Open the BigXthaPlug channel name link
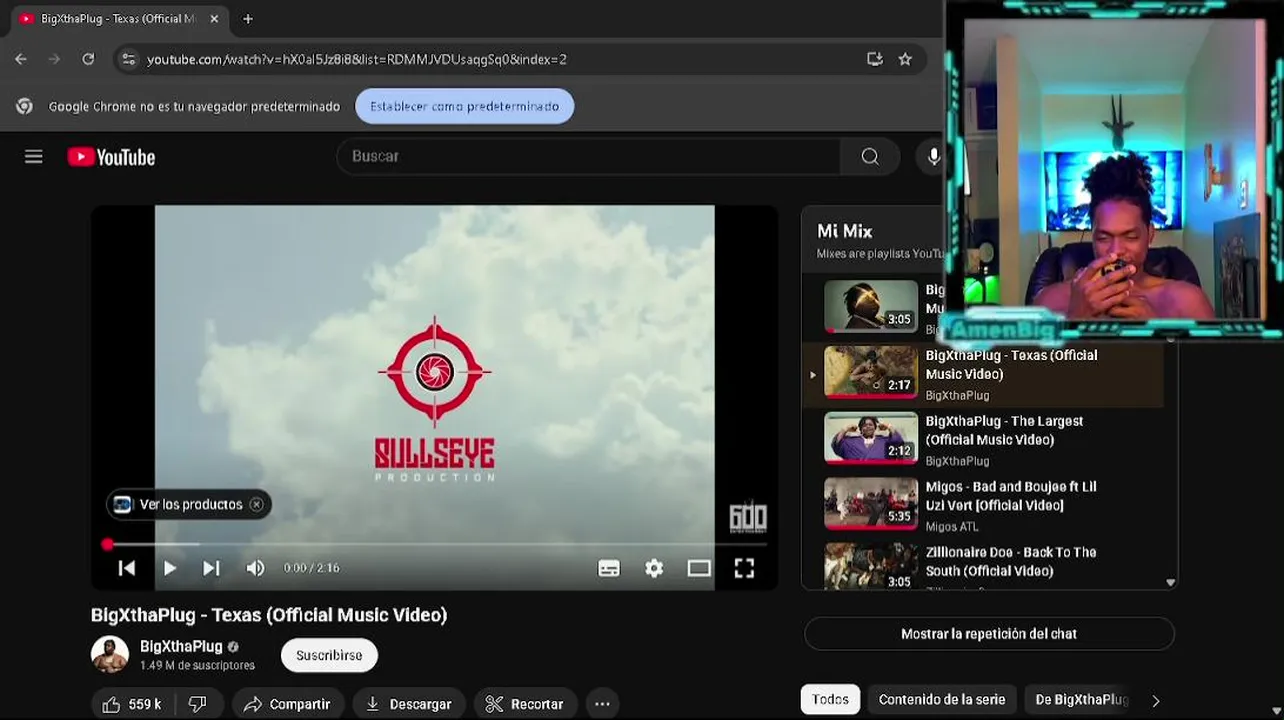The image size is (1284, 720). [181, 646]
